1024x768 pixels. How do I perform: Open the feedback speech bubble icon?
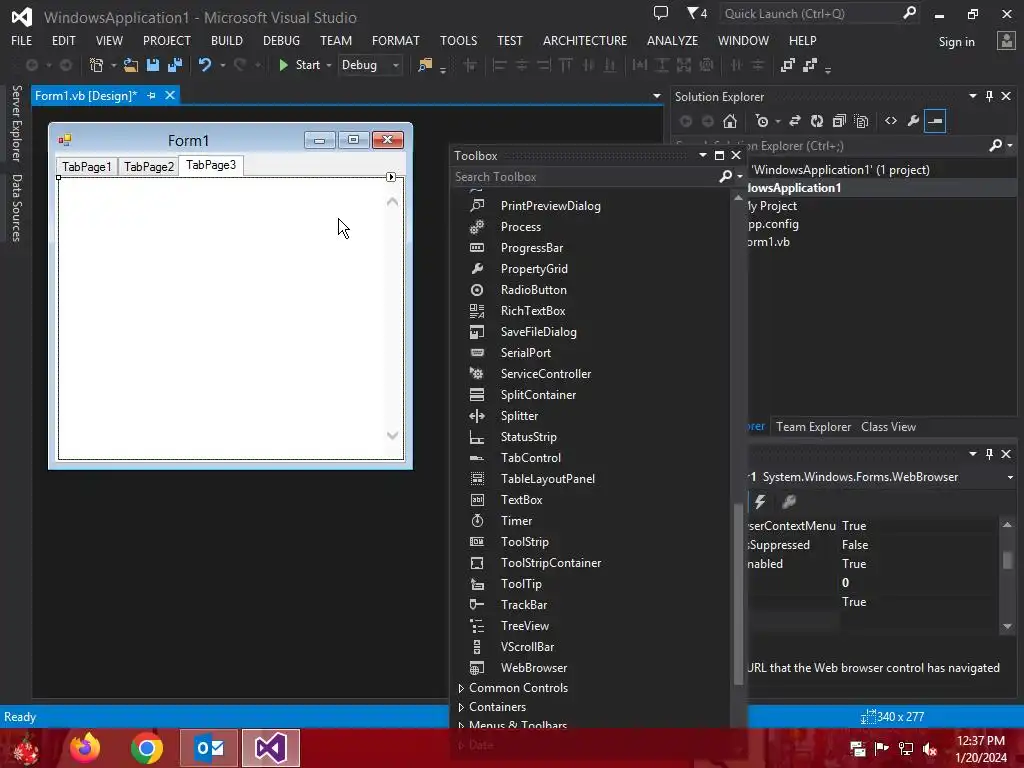[x=661, y=13]
